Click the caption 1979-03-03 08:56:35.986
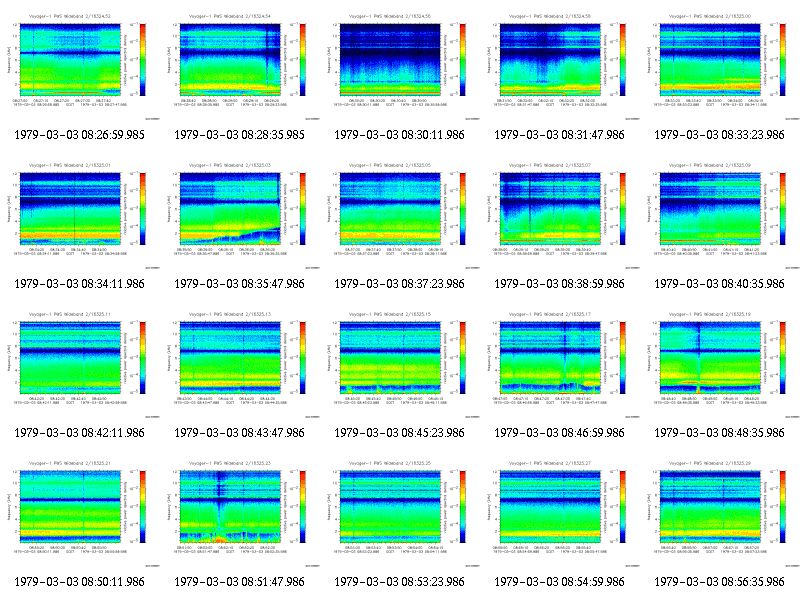The image size is (800, 596). click(719, 582)
